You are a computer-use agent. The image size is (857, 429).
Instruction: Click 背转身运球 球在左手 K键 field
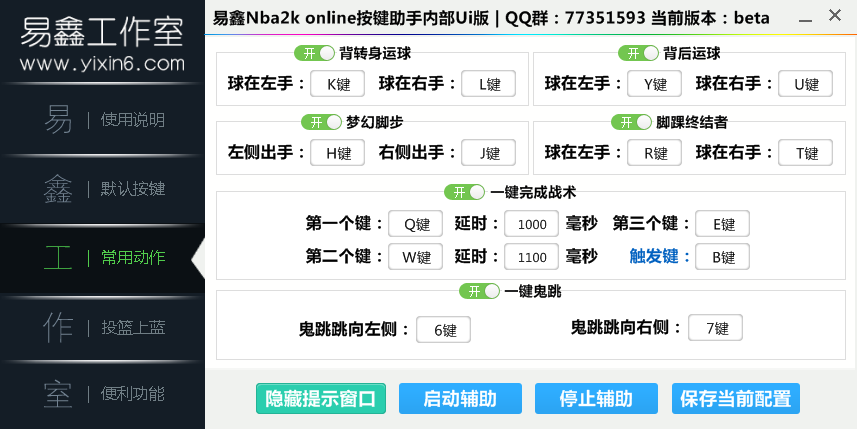tap(337, 84)
